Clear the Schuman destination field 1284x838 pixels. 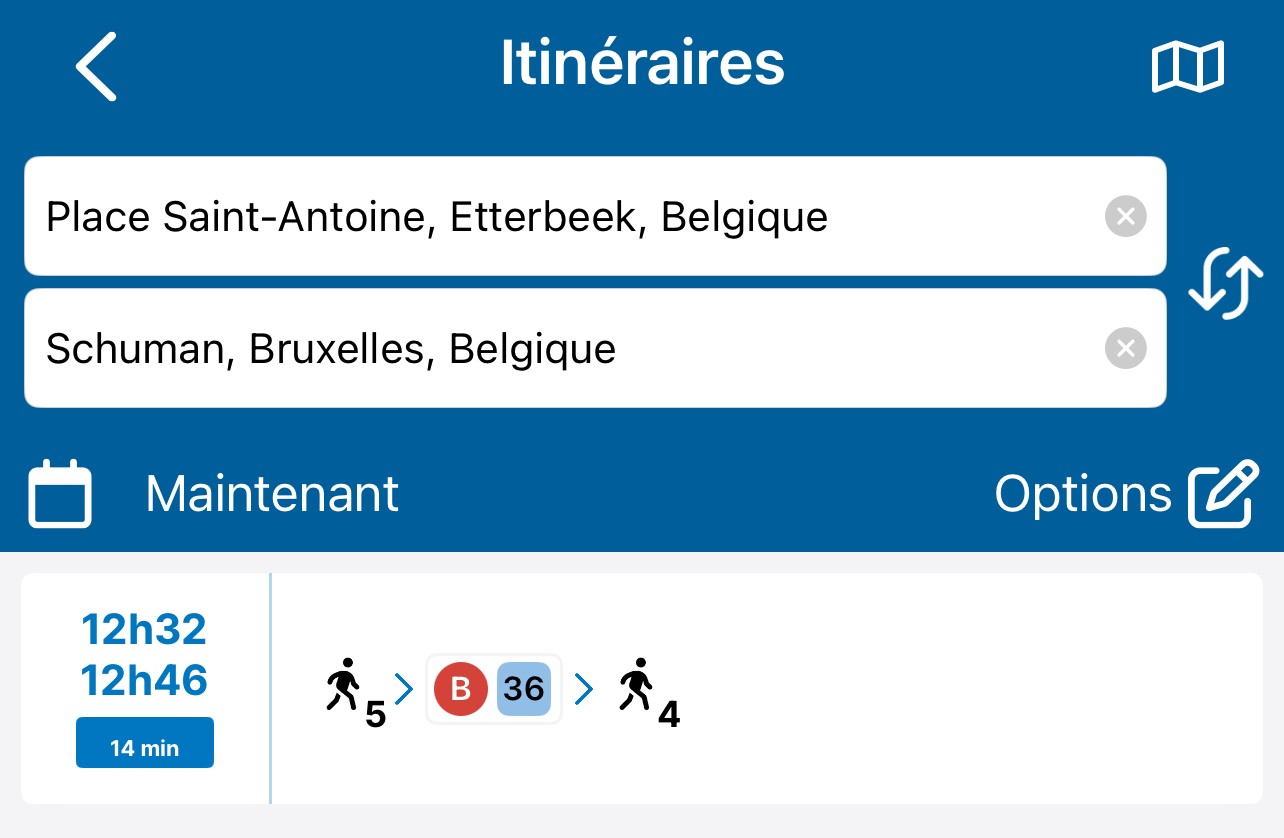[1125, 348]
